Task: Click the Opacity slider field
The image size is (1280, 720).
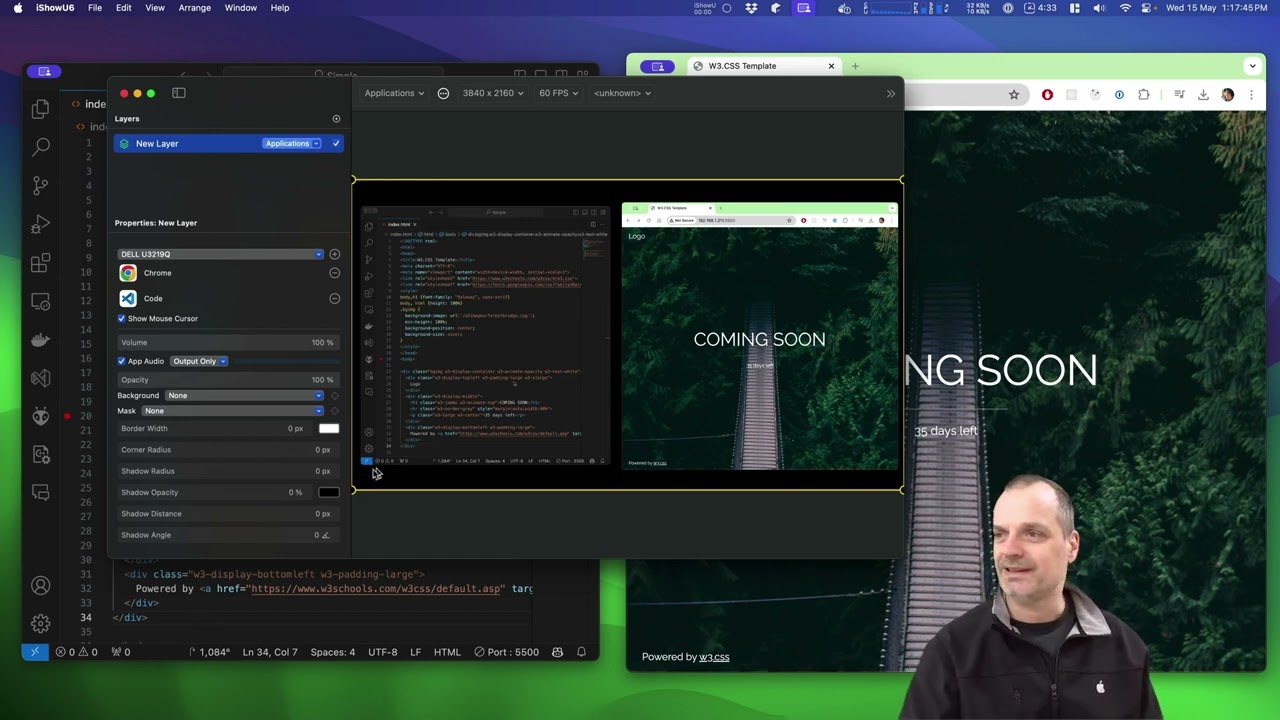Action: [x=227, y=380]
